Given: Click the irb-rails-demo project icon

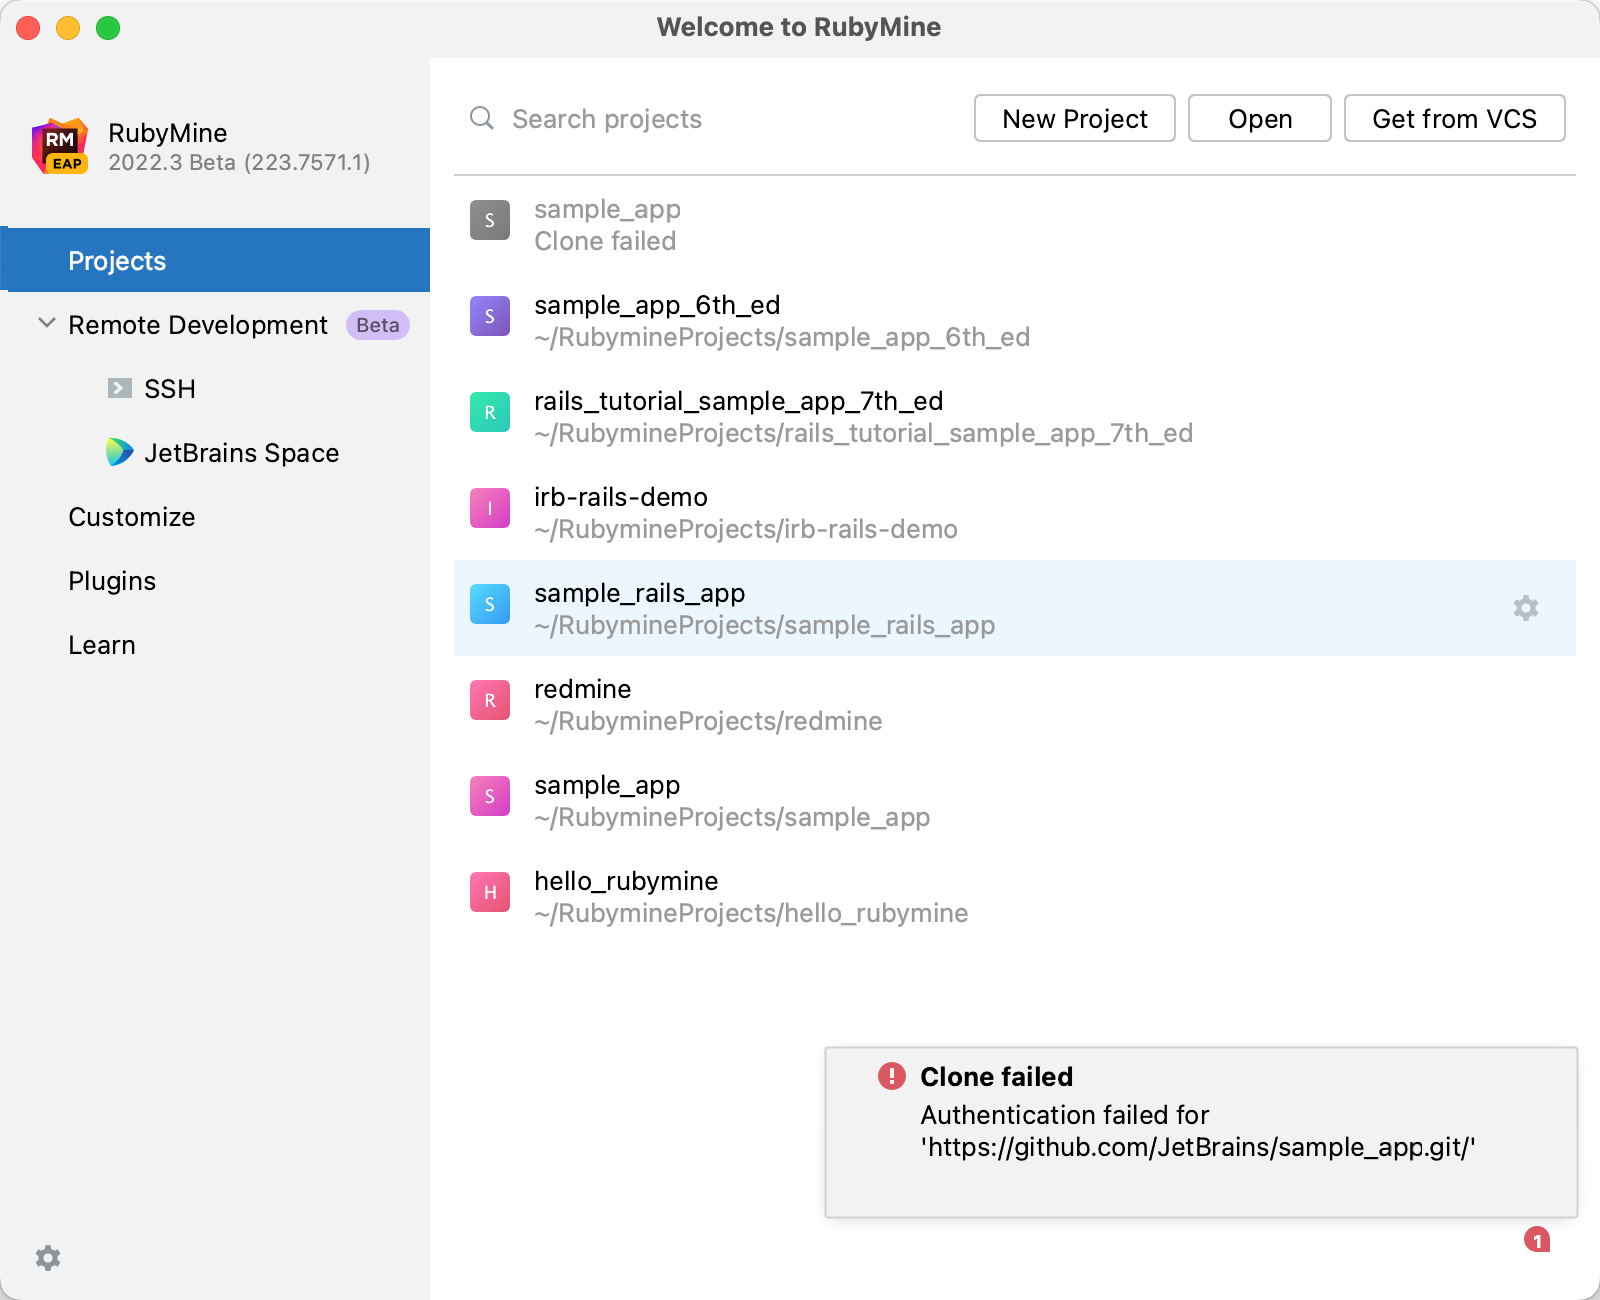Looking at the screenshot, I should tap(489, 508).
